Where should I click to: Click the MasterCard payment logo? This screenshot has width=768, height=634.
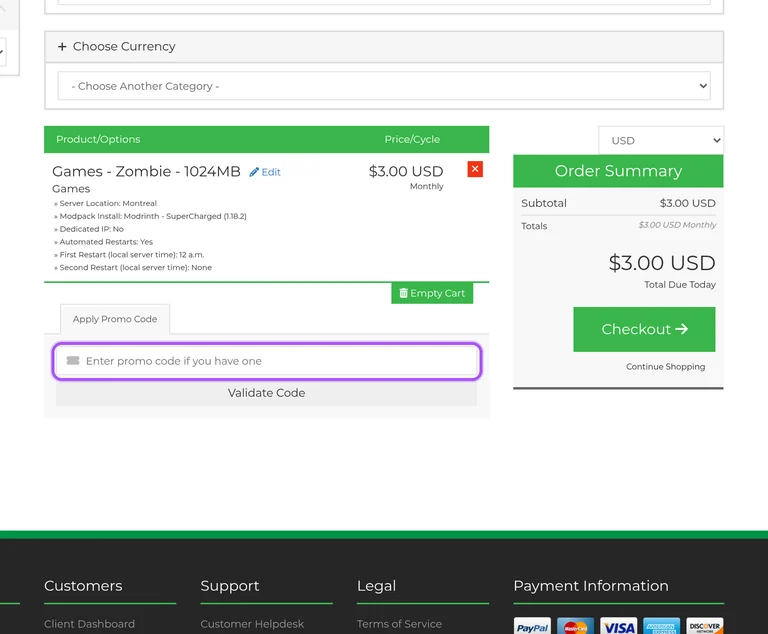575,626
